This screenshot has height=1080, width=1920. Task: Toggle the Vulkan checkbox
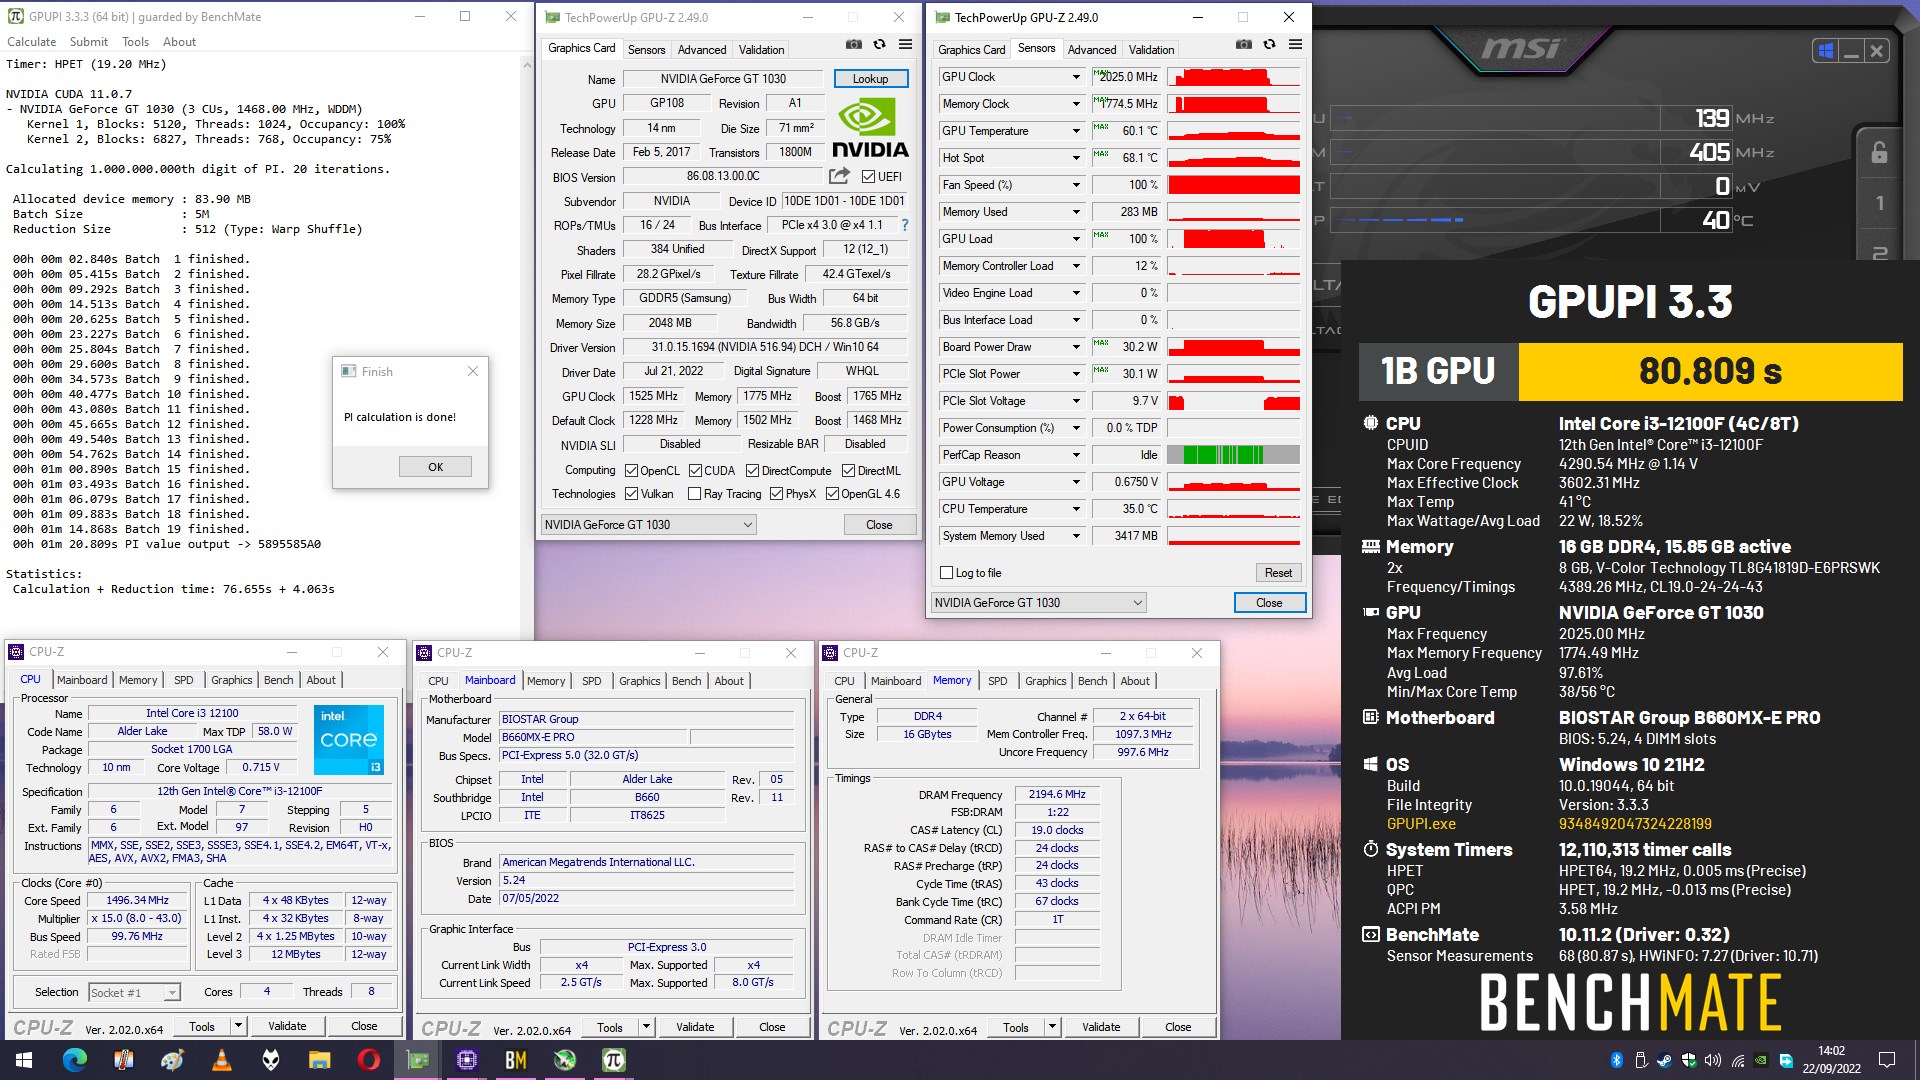[x=631, y=494]
